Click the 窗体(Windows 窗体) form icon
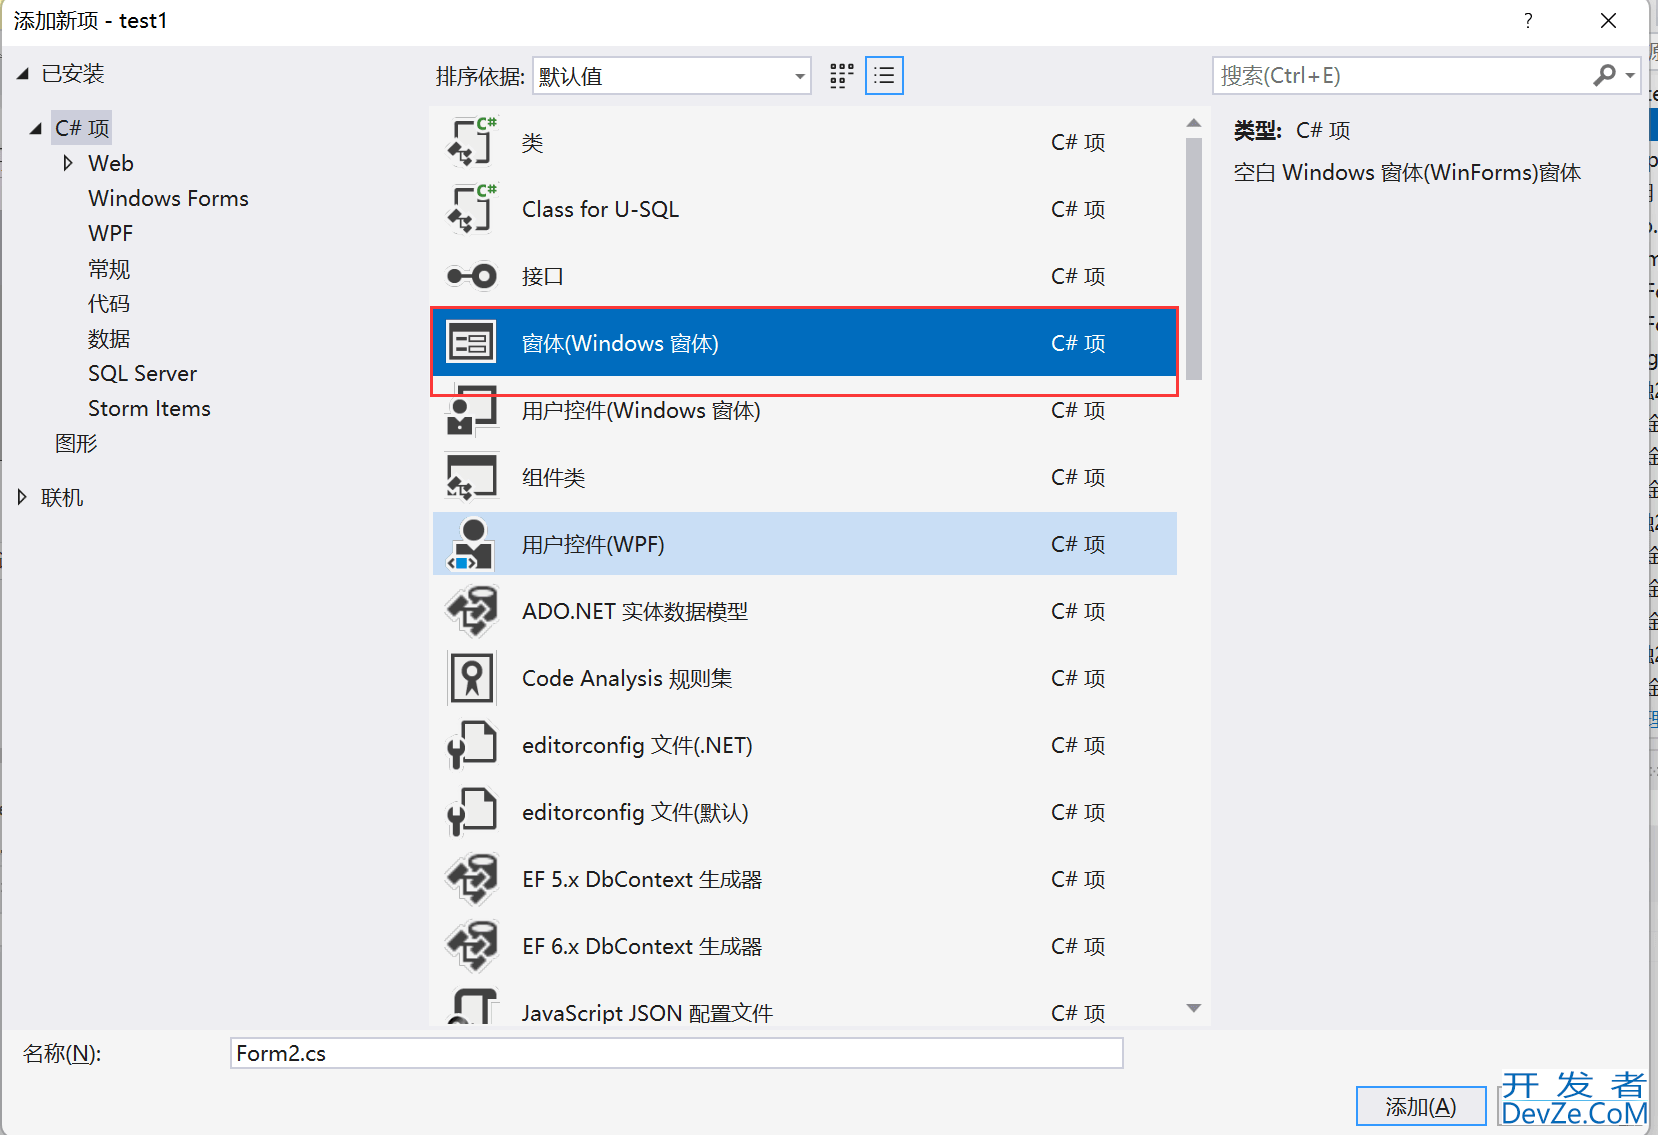Image resolution: width=1658 pixels, height=1135 pixels. tap(471, 343)
